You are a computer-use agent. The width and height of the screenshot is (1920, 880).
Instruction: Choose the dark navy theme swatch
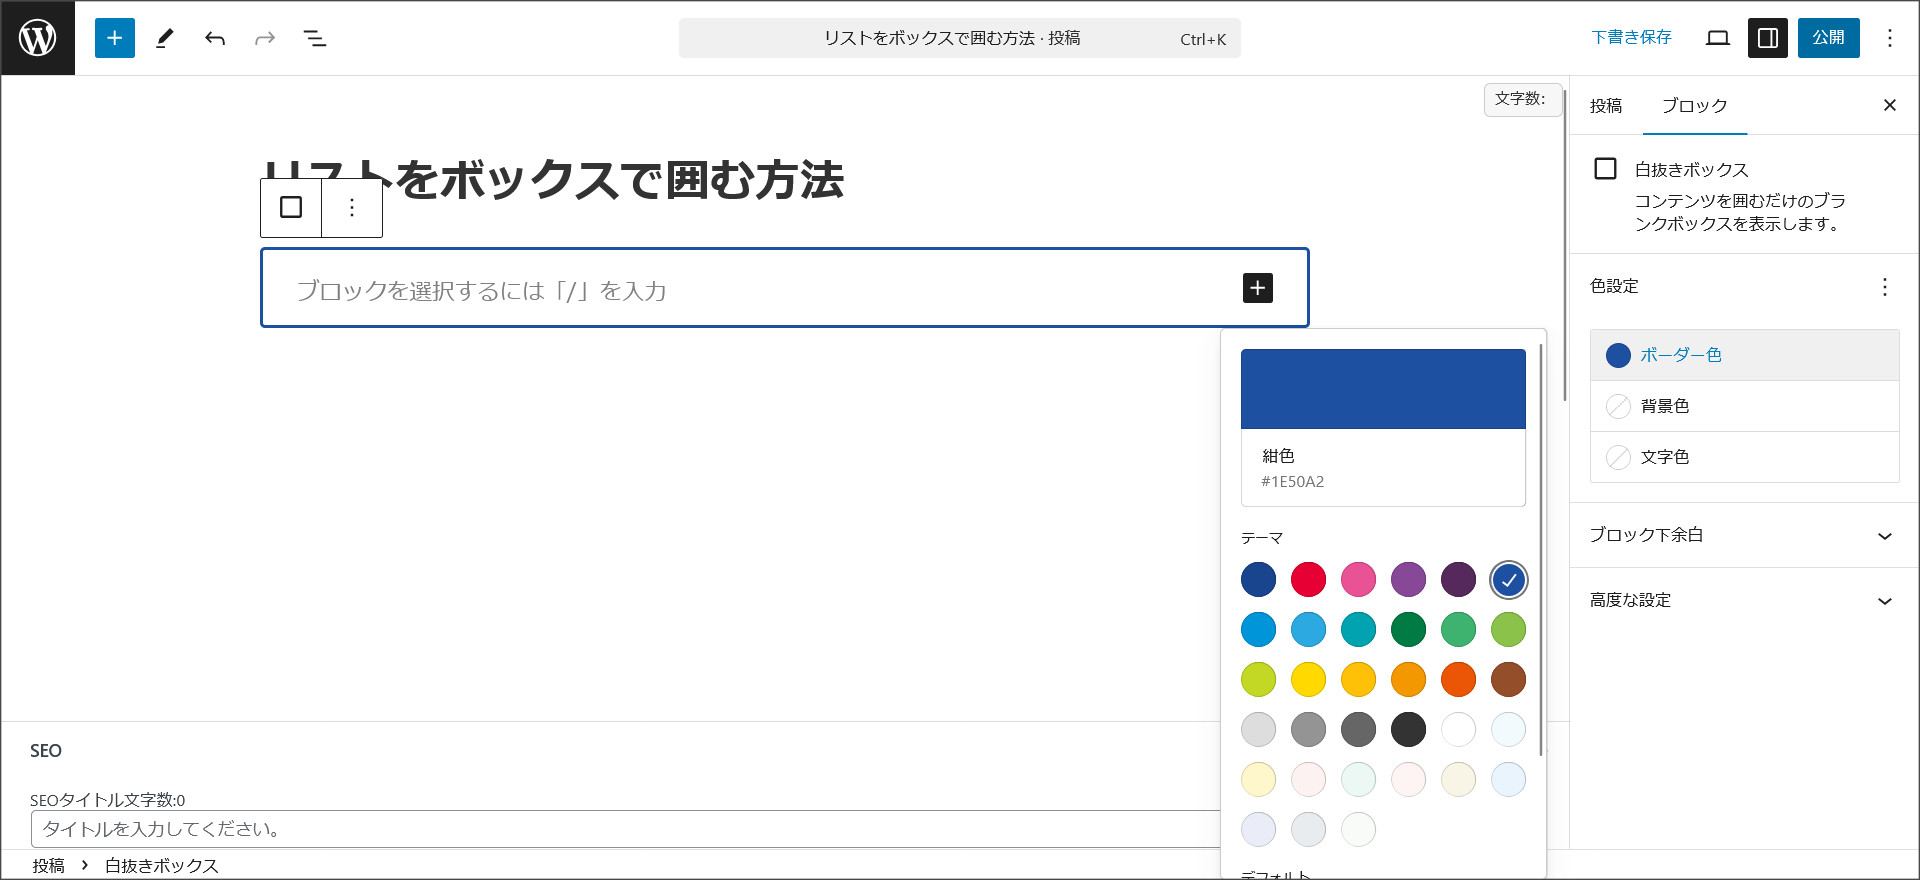coord(1259,579)
